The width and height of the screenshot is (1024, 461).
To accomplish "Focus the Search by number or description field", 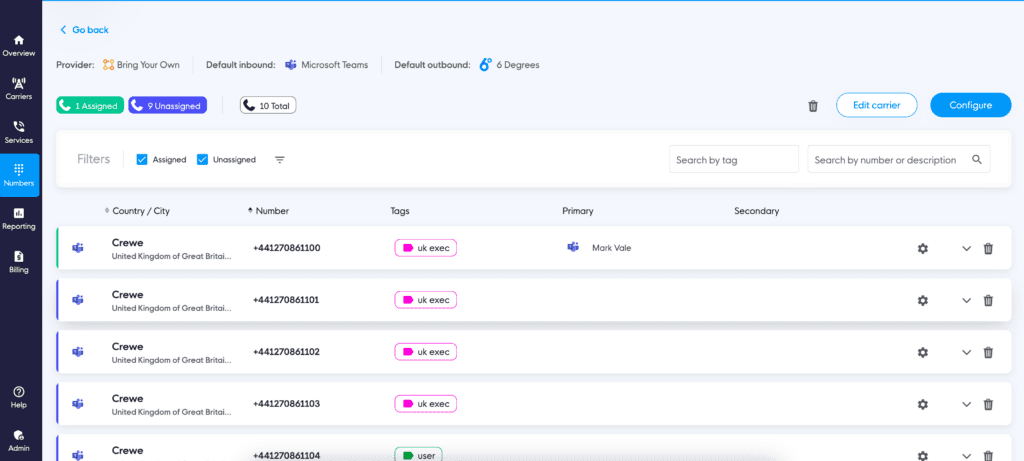I will click(899, 159).
